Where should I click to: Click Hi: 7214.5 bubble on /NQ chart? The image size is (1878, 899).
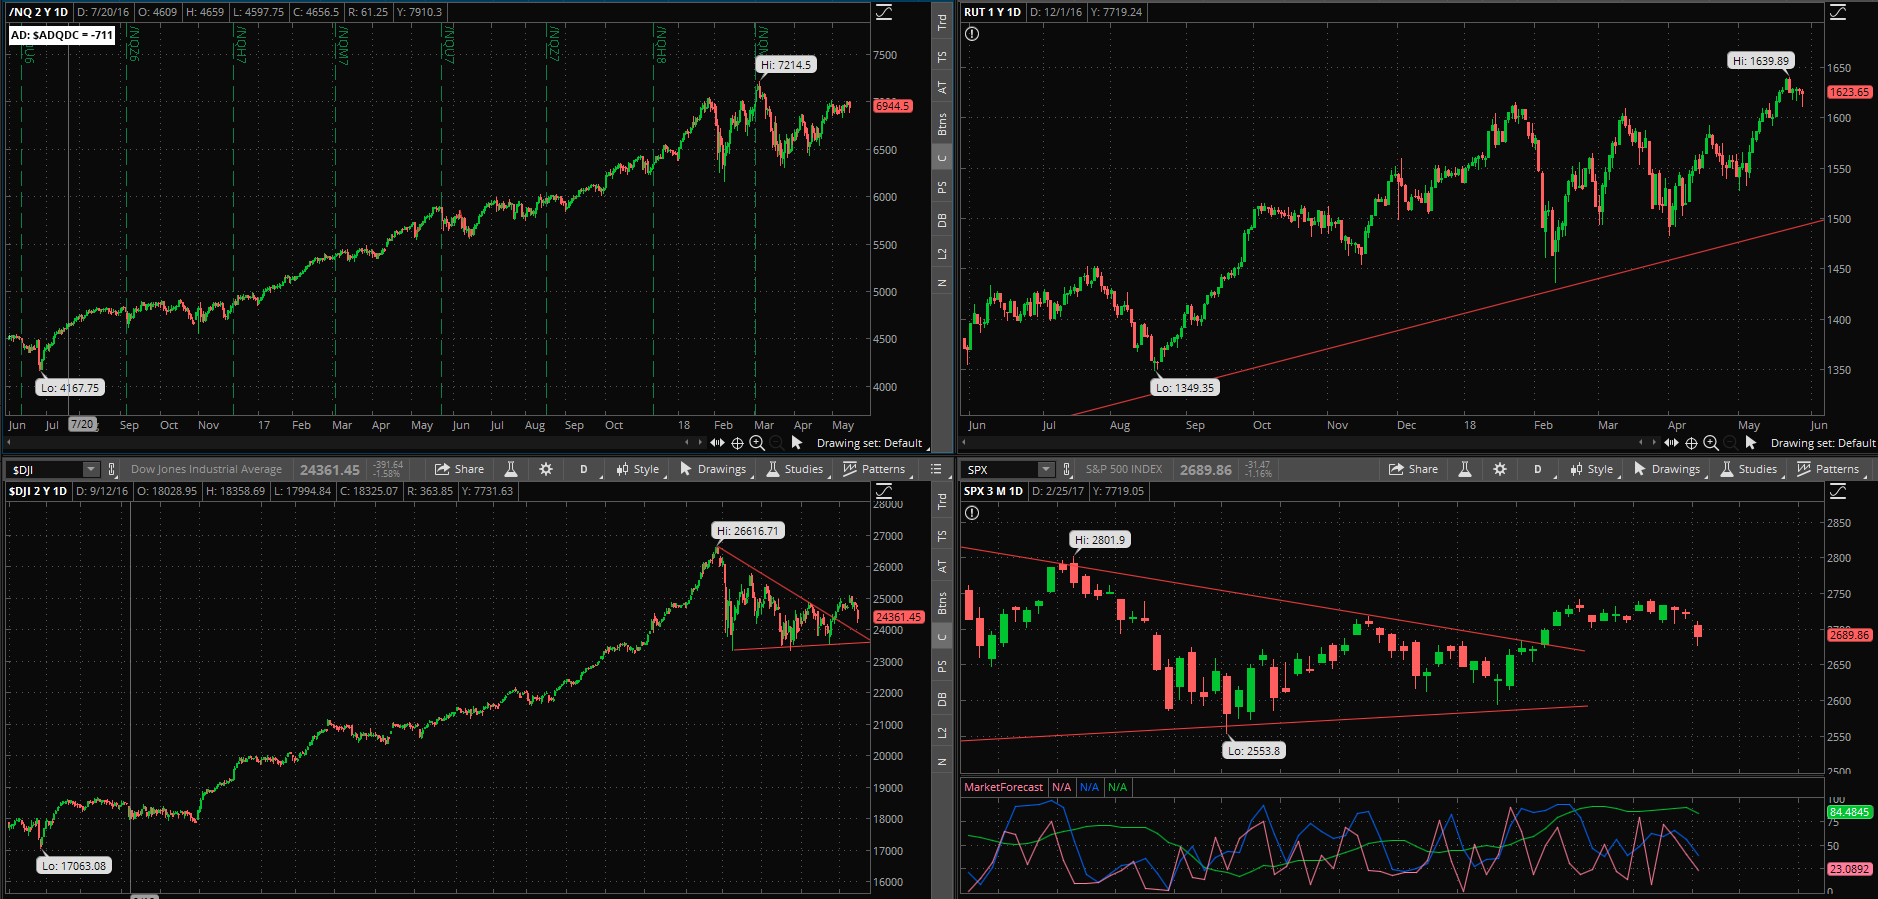click(x=786, y=65)
